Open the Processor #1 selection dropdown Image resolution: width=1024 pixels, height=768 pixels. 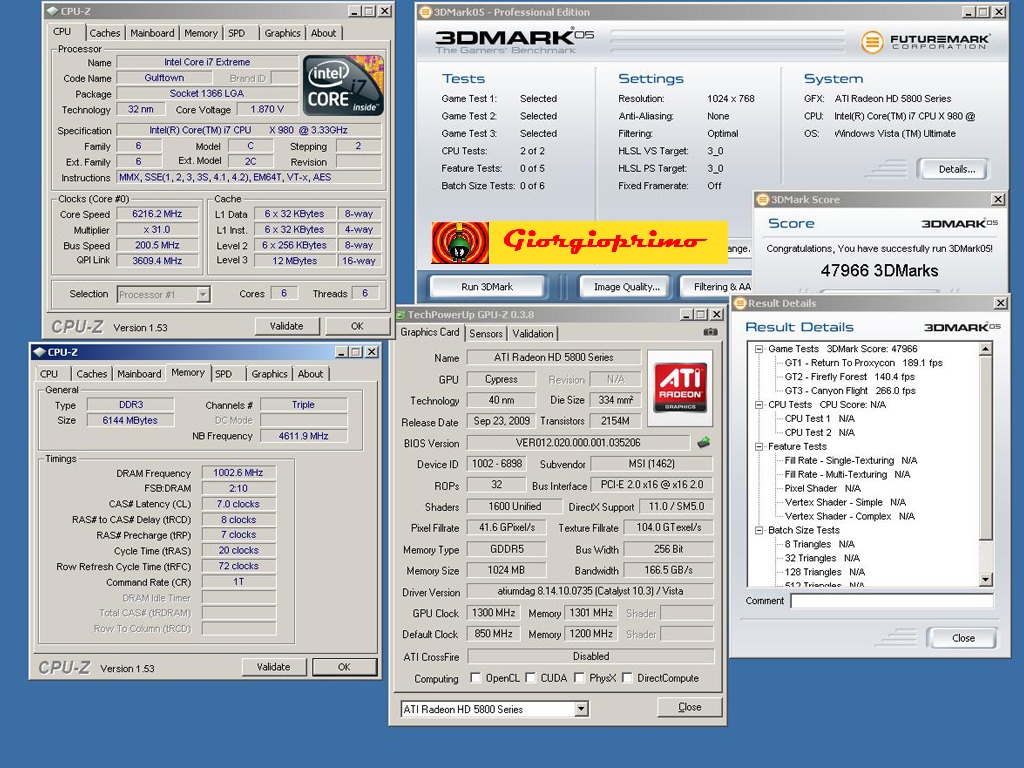203,295
